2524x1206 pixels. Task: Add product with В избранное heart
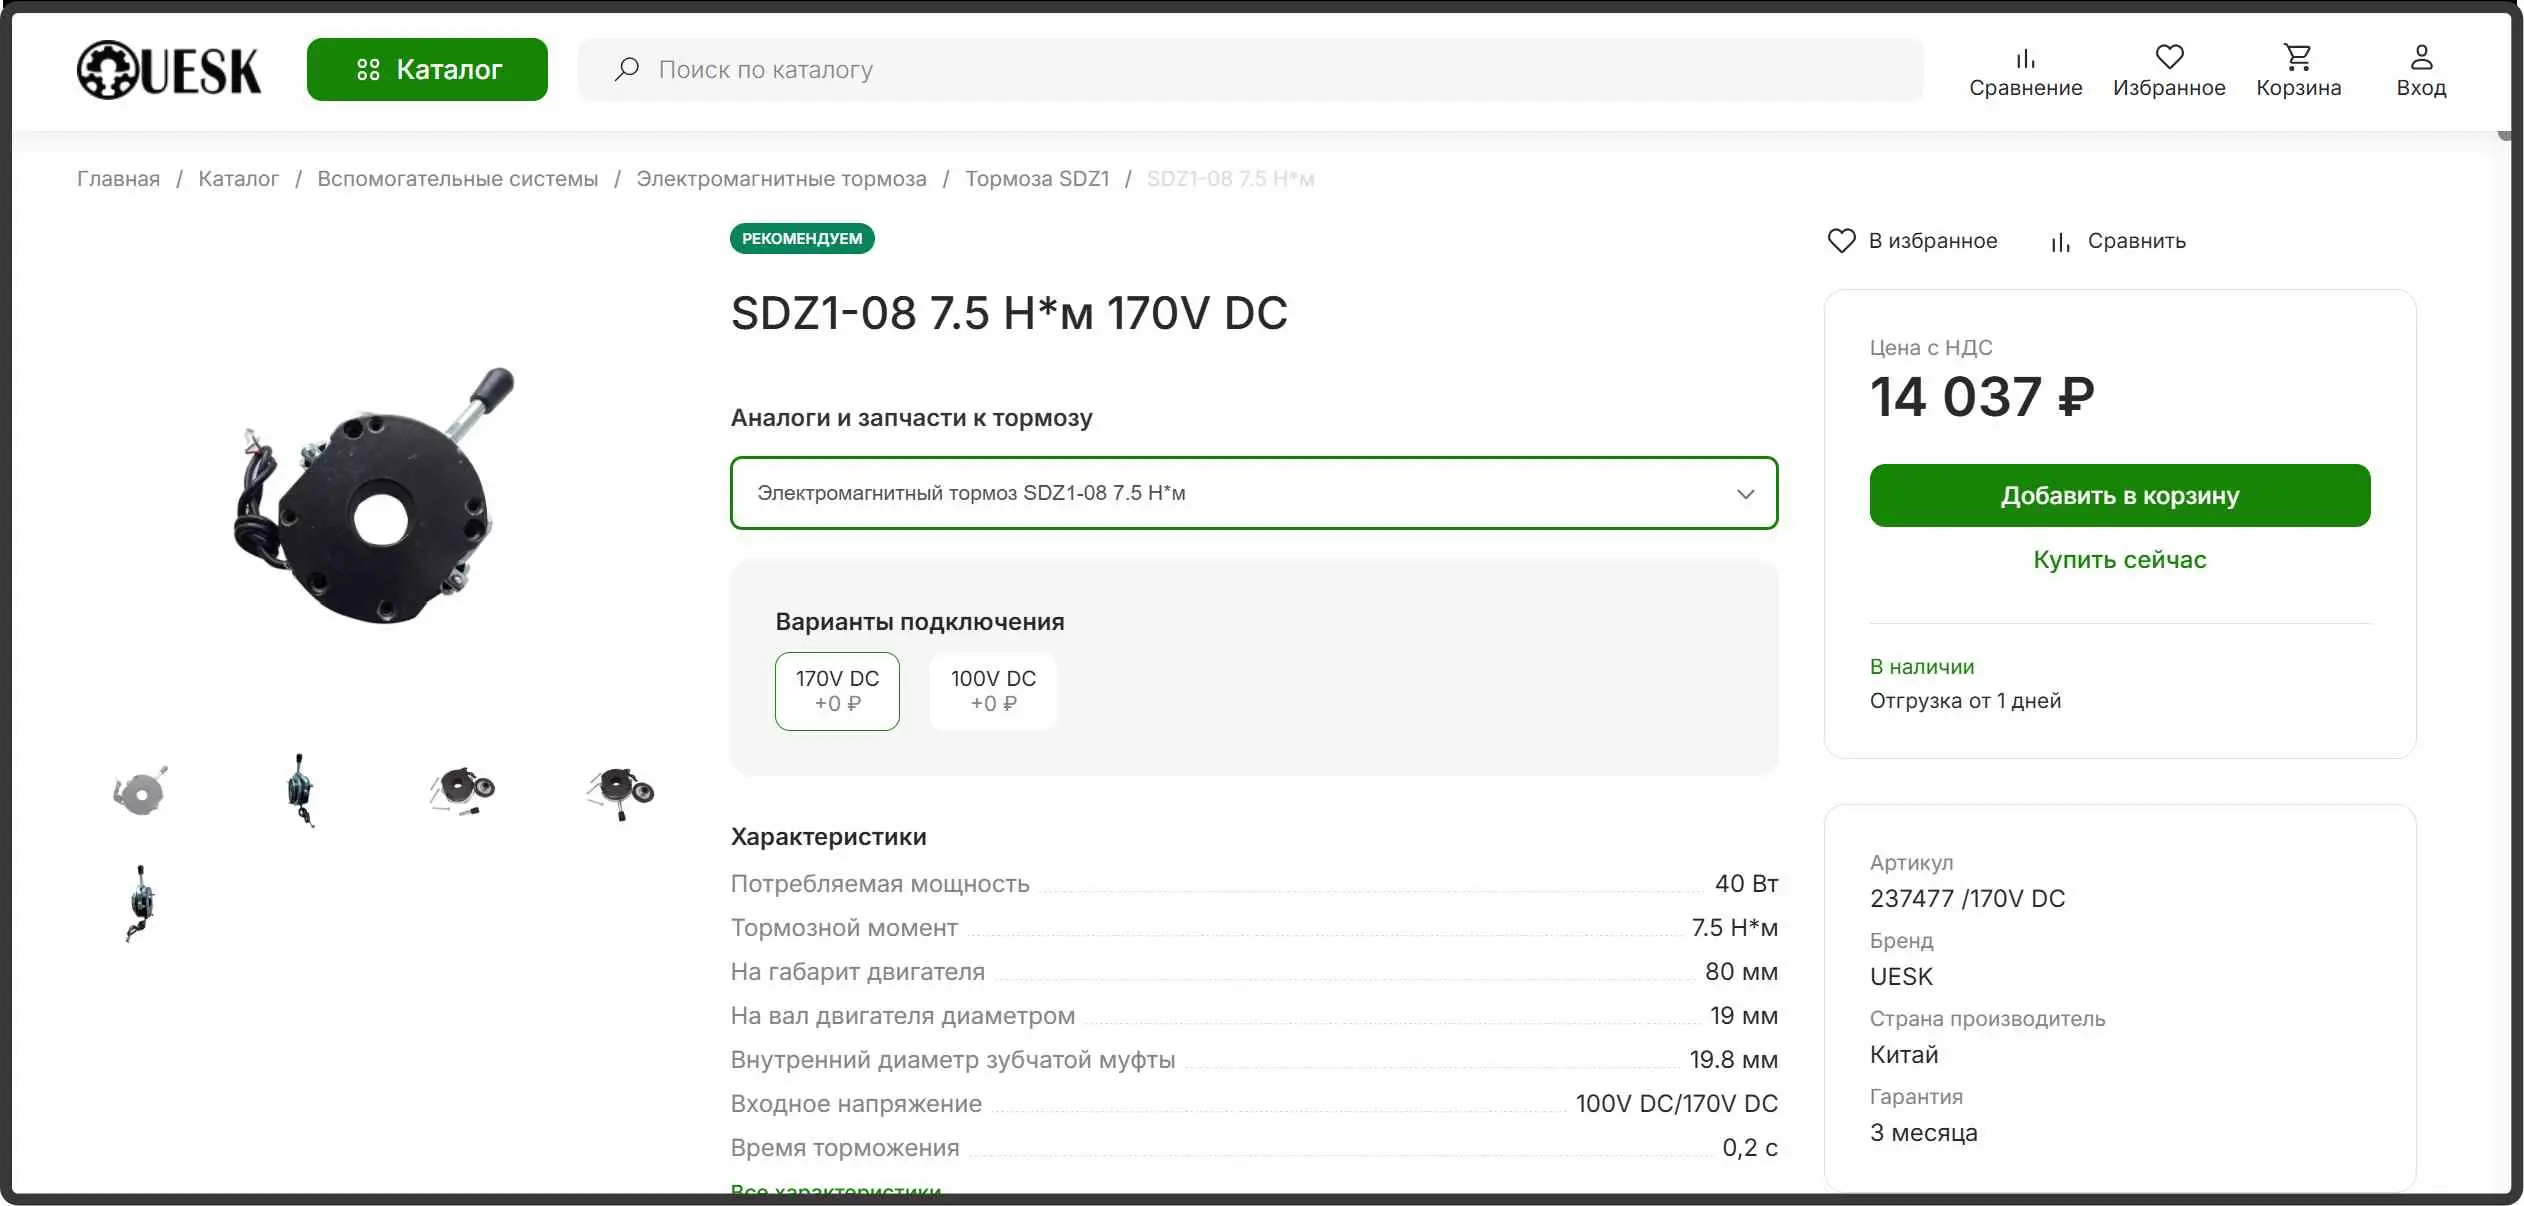pyautogui.click(x=1912, y=241)
